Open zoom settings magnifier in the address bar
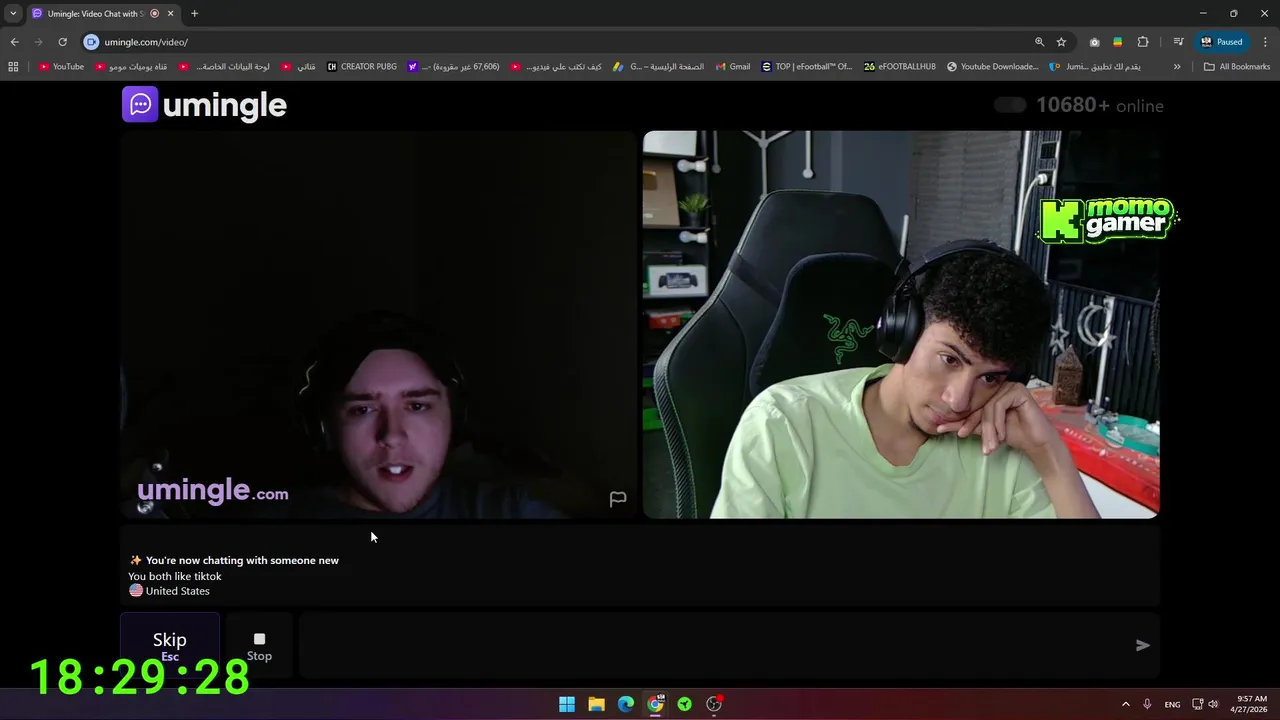This screenshot has height=720, width=1280. pos(1039,42)
